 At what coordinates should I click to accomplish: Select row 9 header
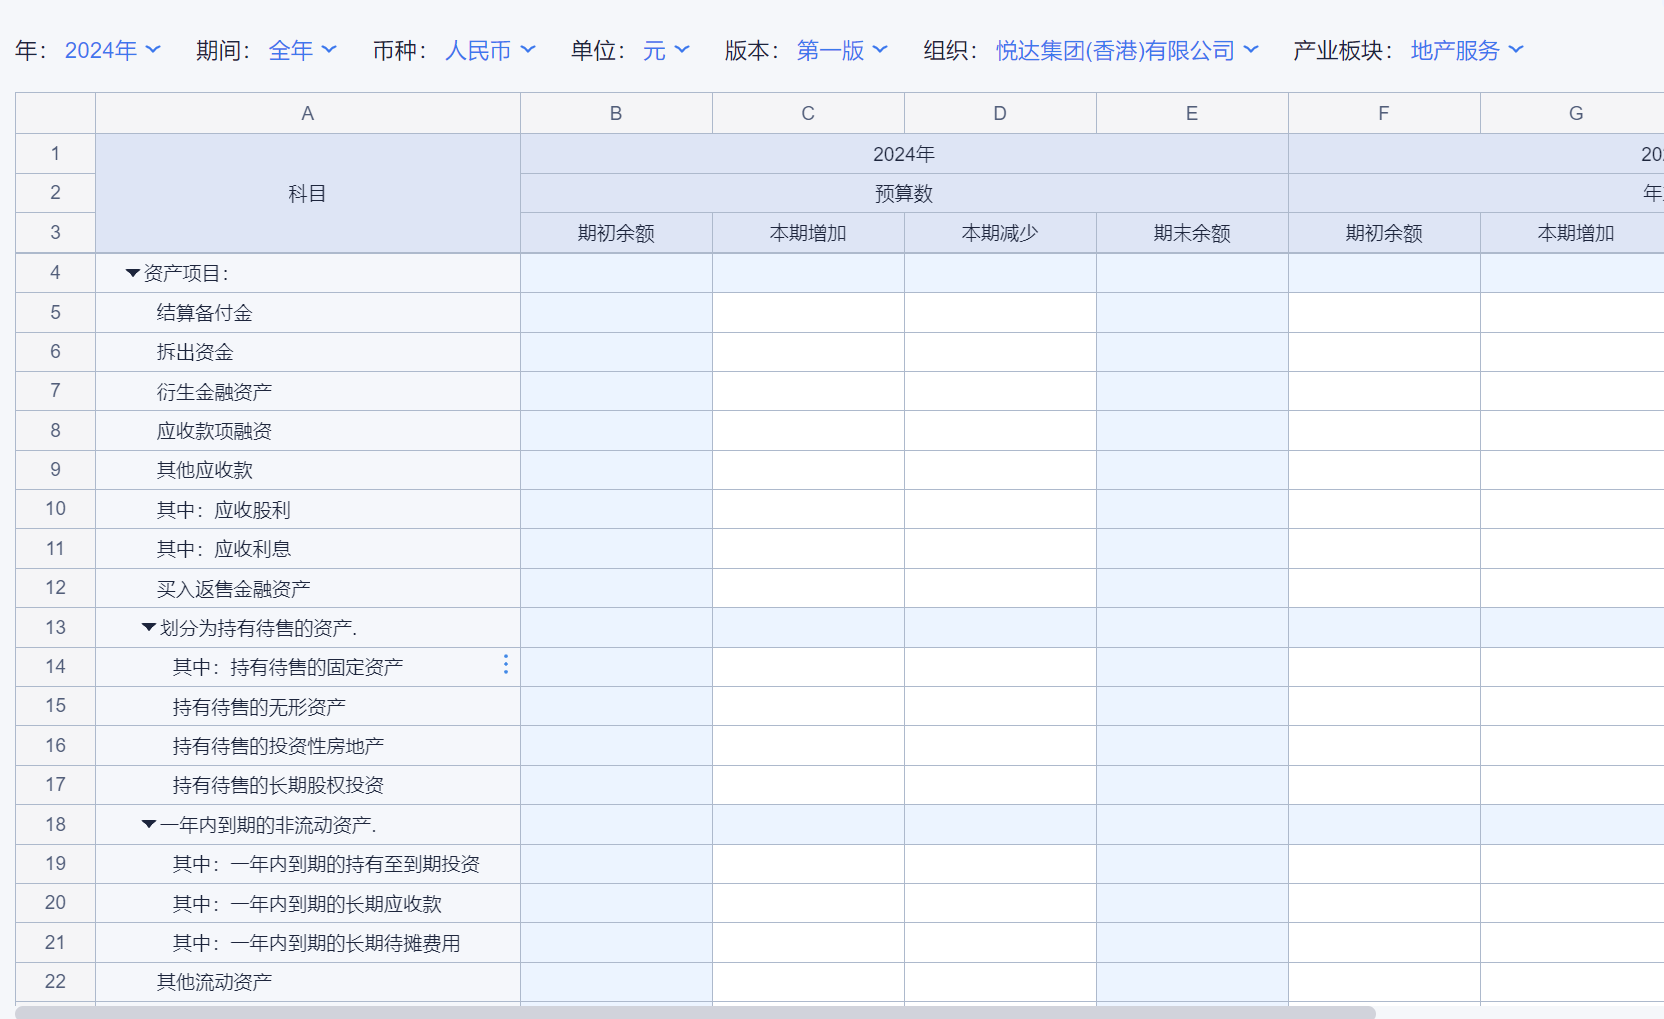click(x=55, y=470)
